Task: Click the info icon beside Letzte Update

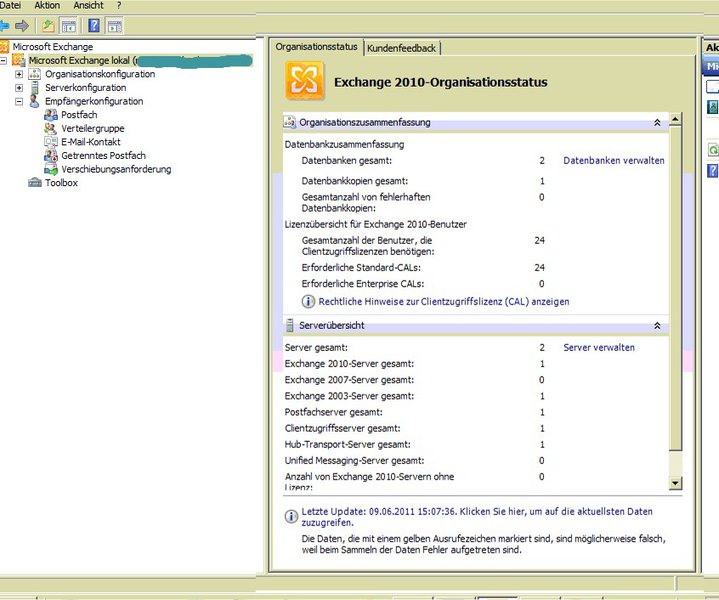Action: [291, 517]
